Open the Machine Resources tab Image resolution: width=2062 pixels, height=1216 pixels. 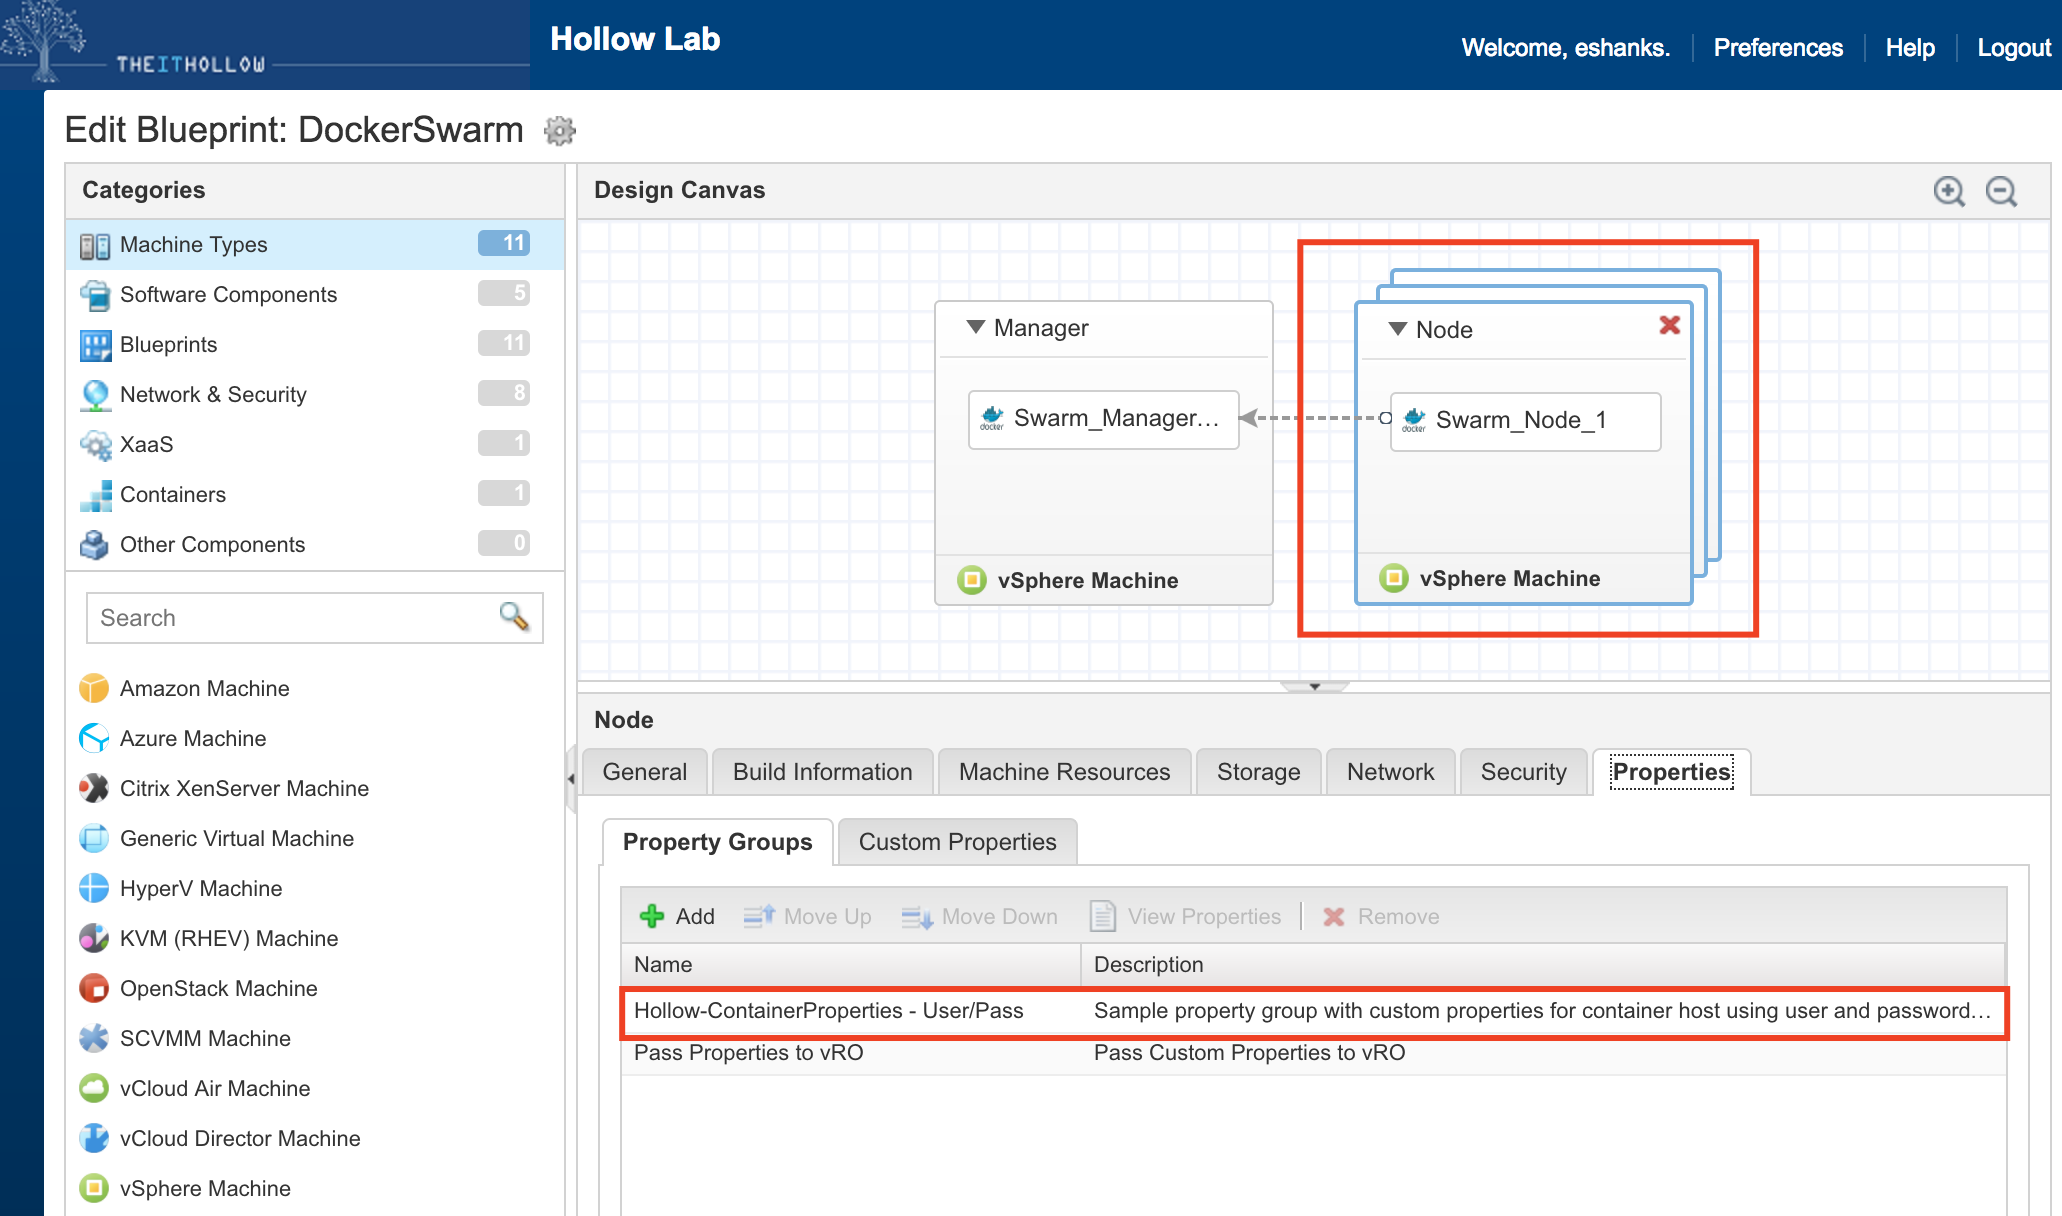(x=1064, y=772)
